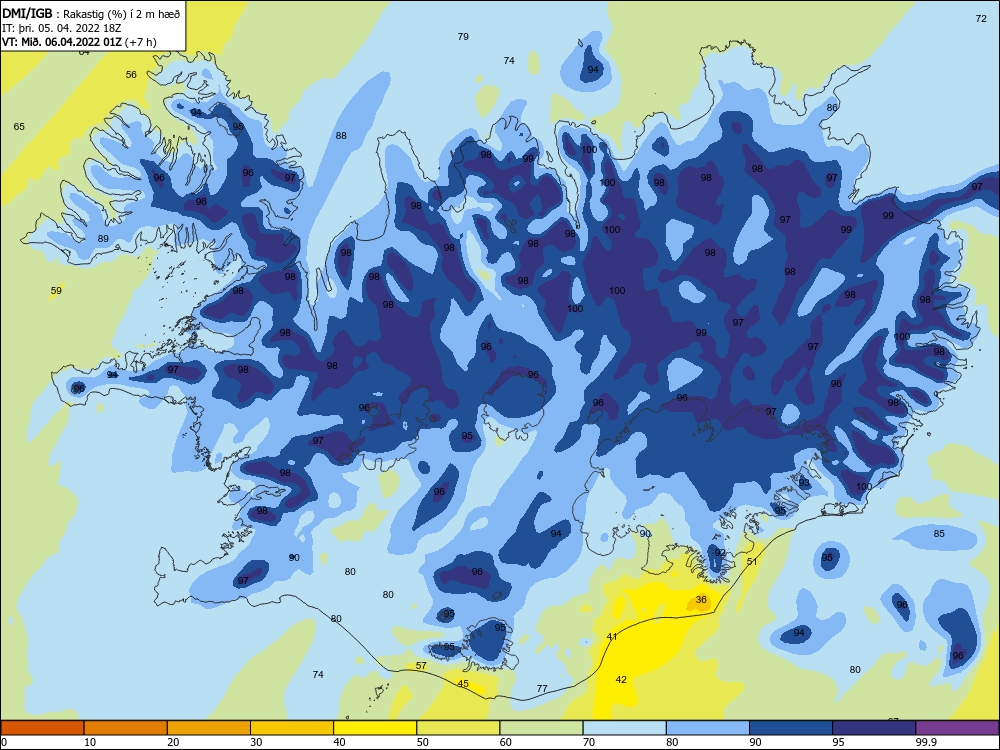Click the legend tick label '0'
The height and width of the screenshot is (750, 1000).
click(4, 742)
